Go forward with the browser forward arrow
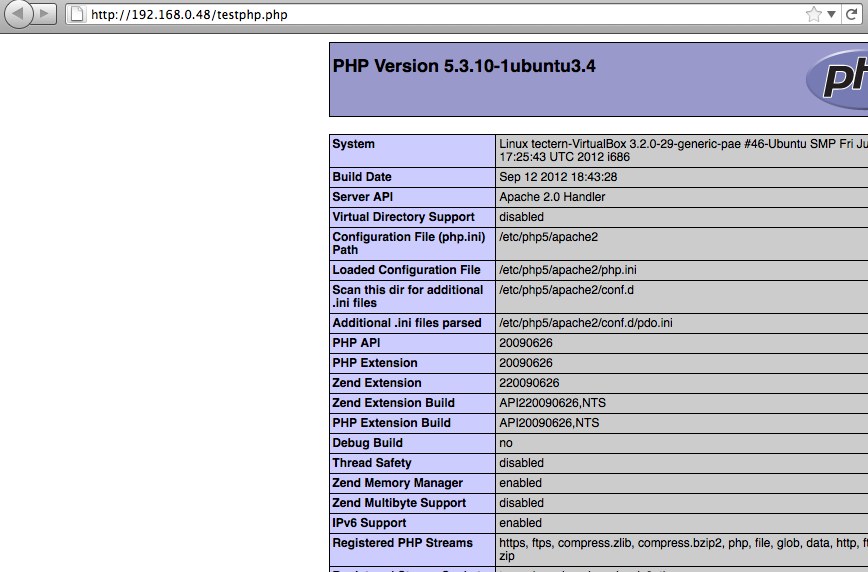The width and height of the screenshot is (868, 572). (45, 14)
